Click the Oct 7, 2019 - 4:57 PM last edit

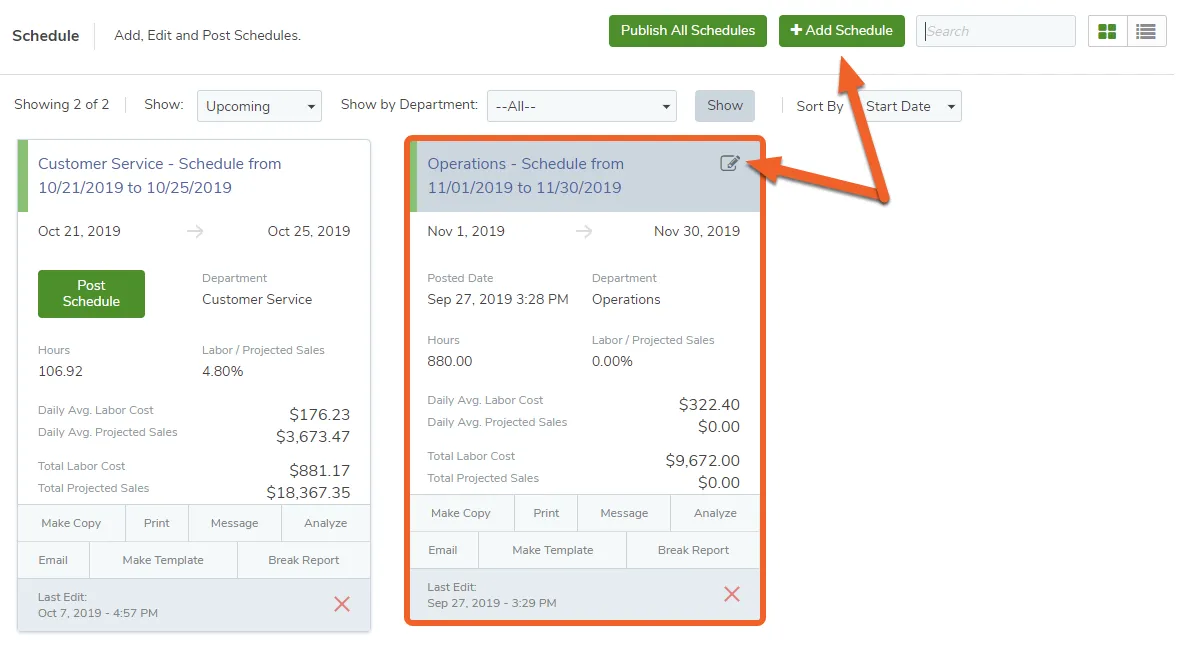[98, 613]
